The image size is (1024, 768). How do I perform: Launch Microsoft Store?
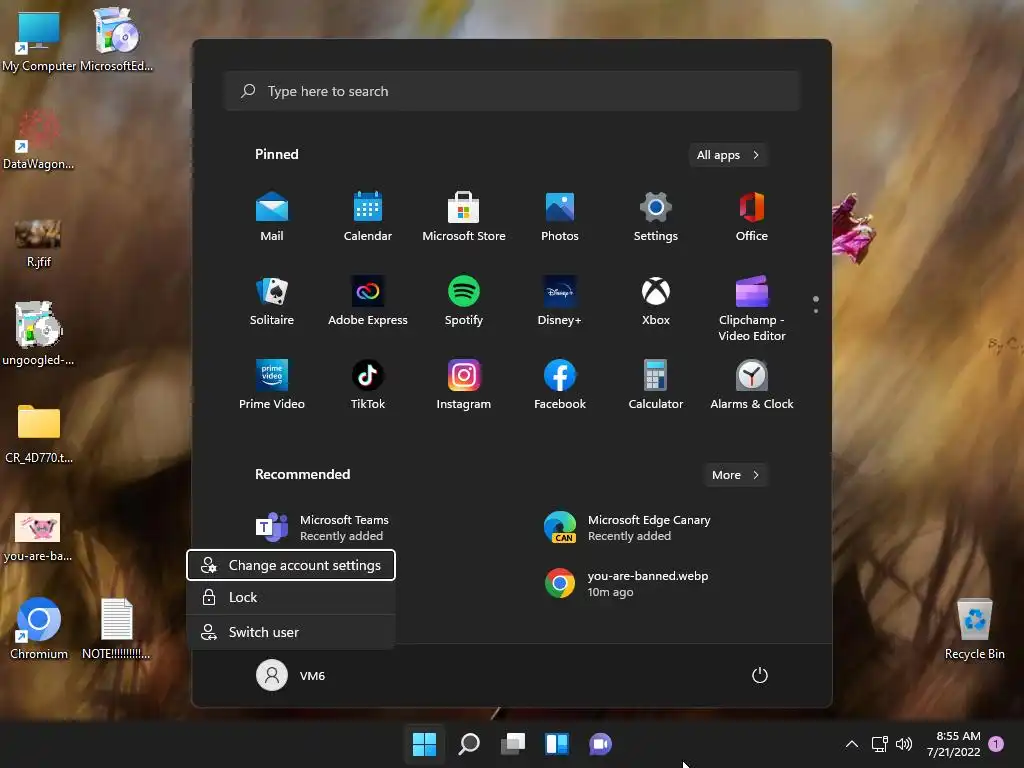coord(464,217)
